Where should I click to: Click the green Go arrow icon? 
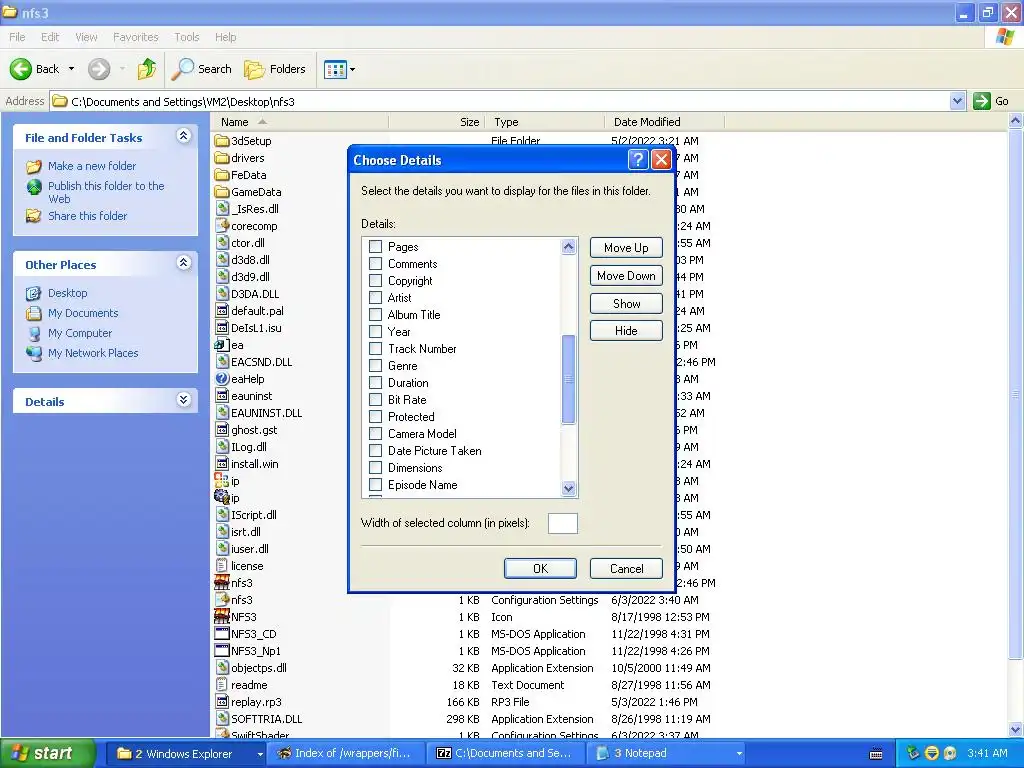982,101
